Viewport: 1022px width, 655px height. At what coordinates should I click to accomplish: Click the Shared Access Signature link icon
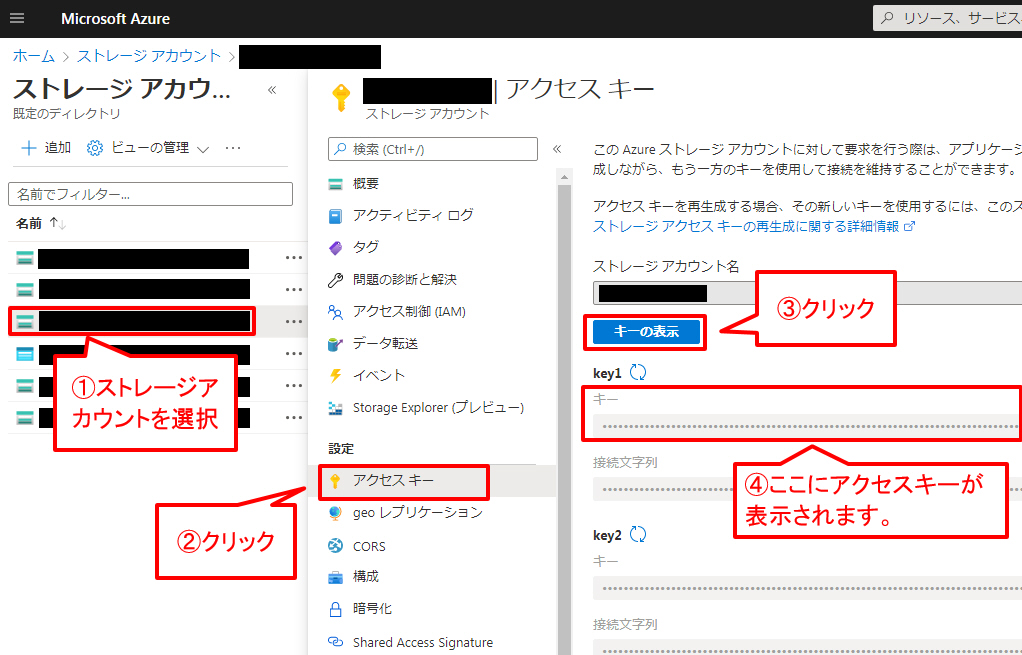pos(336,642)
